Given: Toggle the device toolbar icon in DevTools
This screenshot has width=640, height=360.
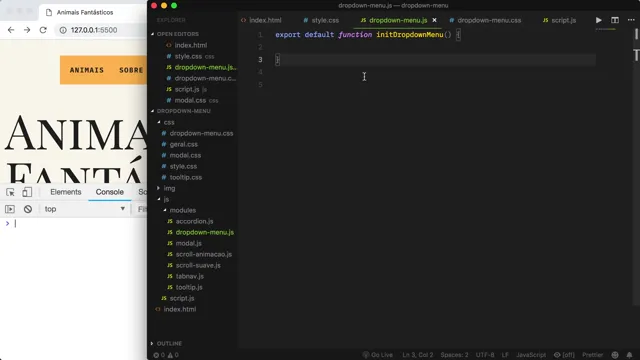Looking at the screenshot, I should [x=27, y=192].
